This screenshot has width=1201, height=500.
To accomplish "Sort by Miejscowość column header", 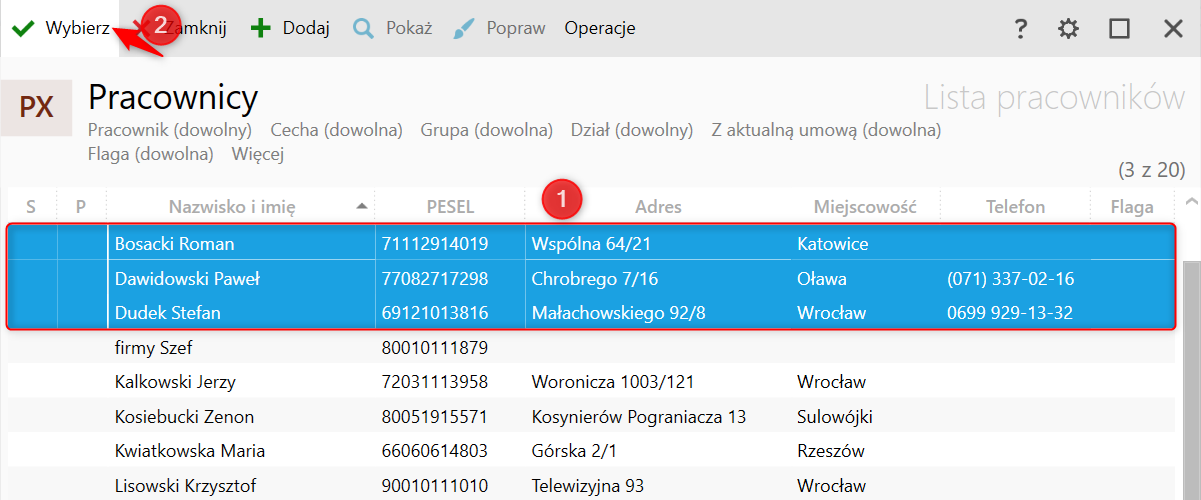I will tap(865, 207).
